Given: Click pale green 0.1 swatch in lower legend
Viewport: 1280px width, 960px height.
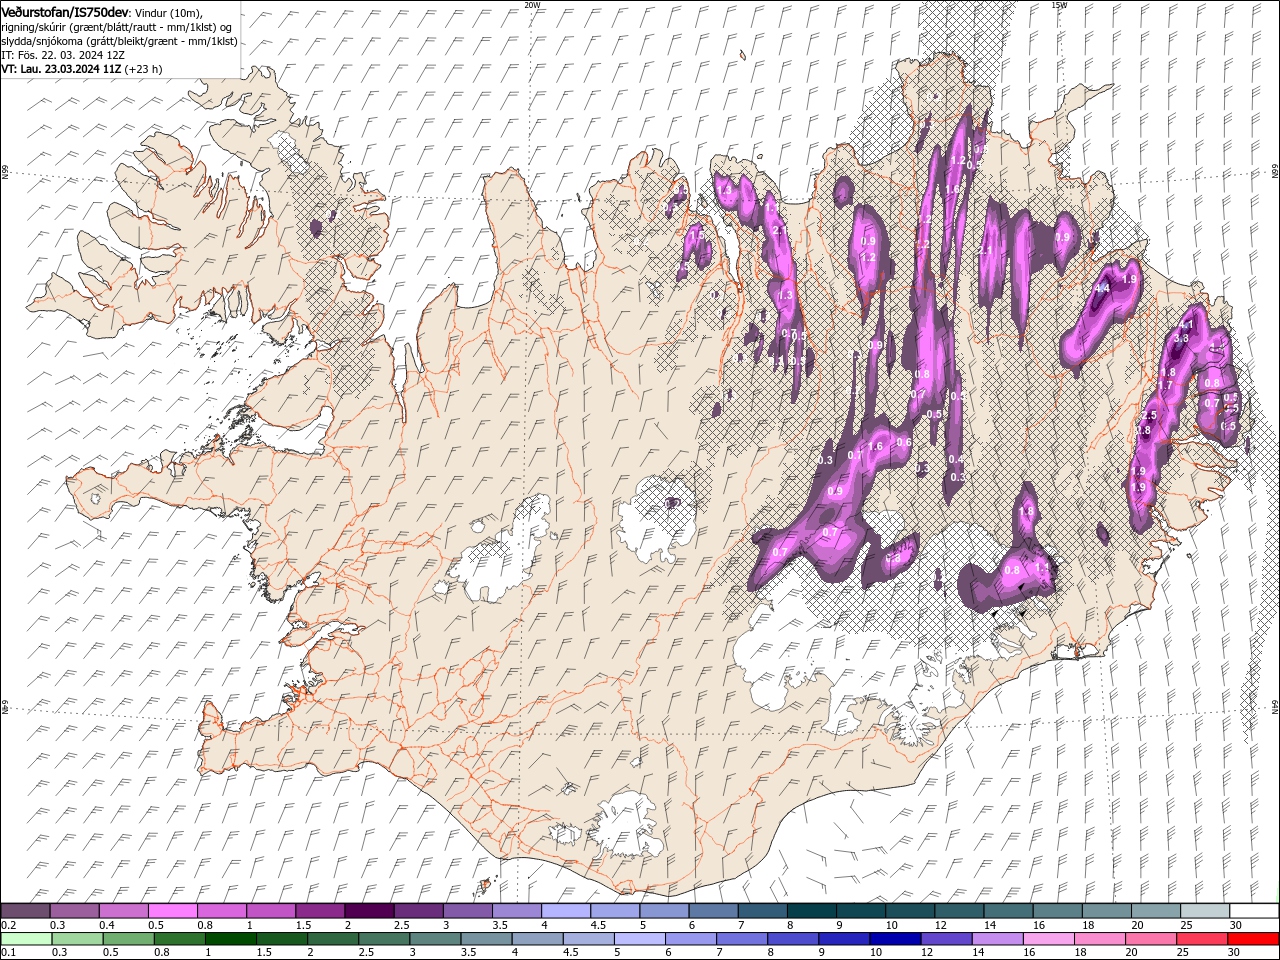Looking at the screenshot, I should 26,938.
